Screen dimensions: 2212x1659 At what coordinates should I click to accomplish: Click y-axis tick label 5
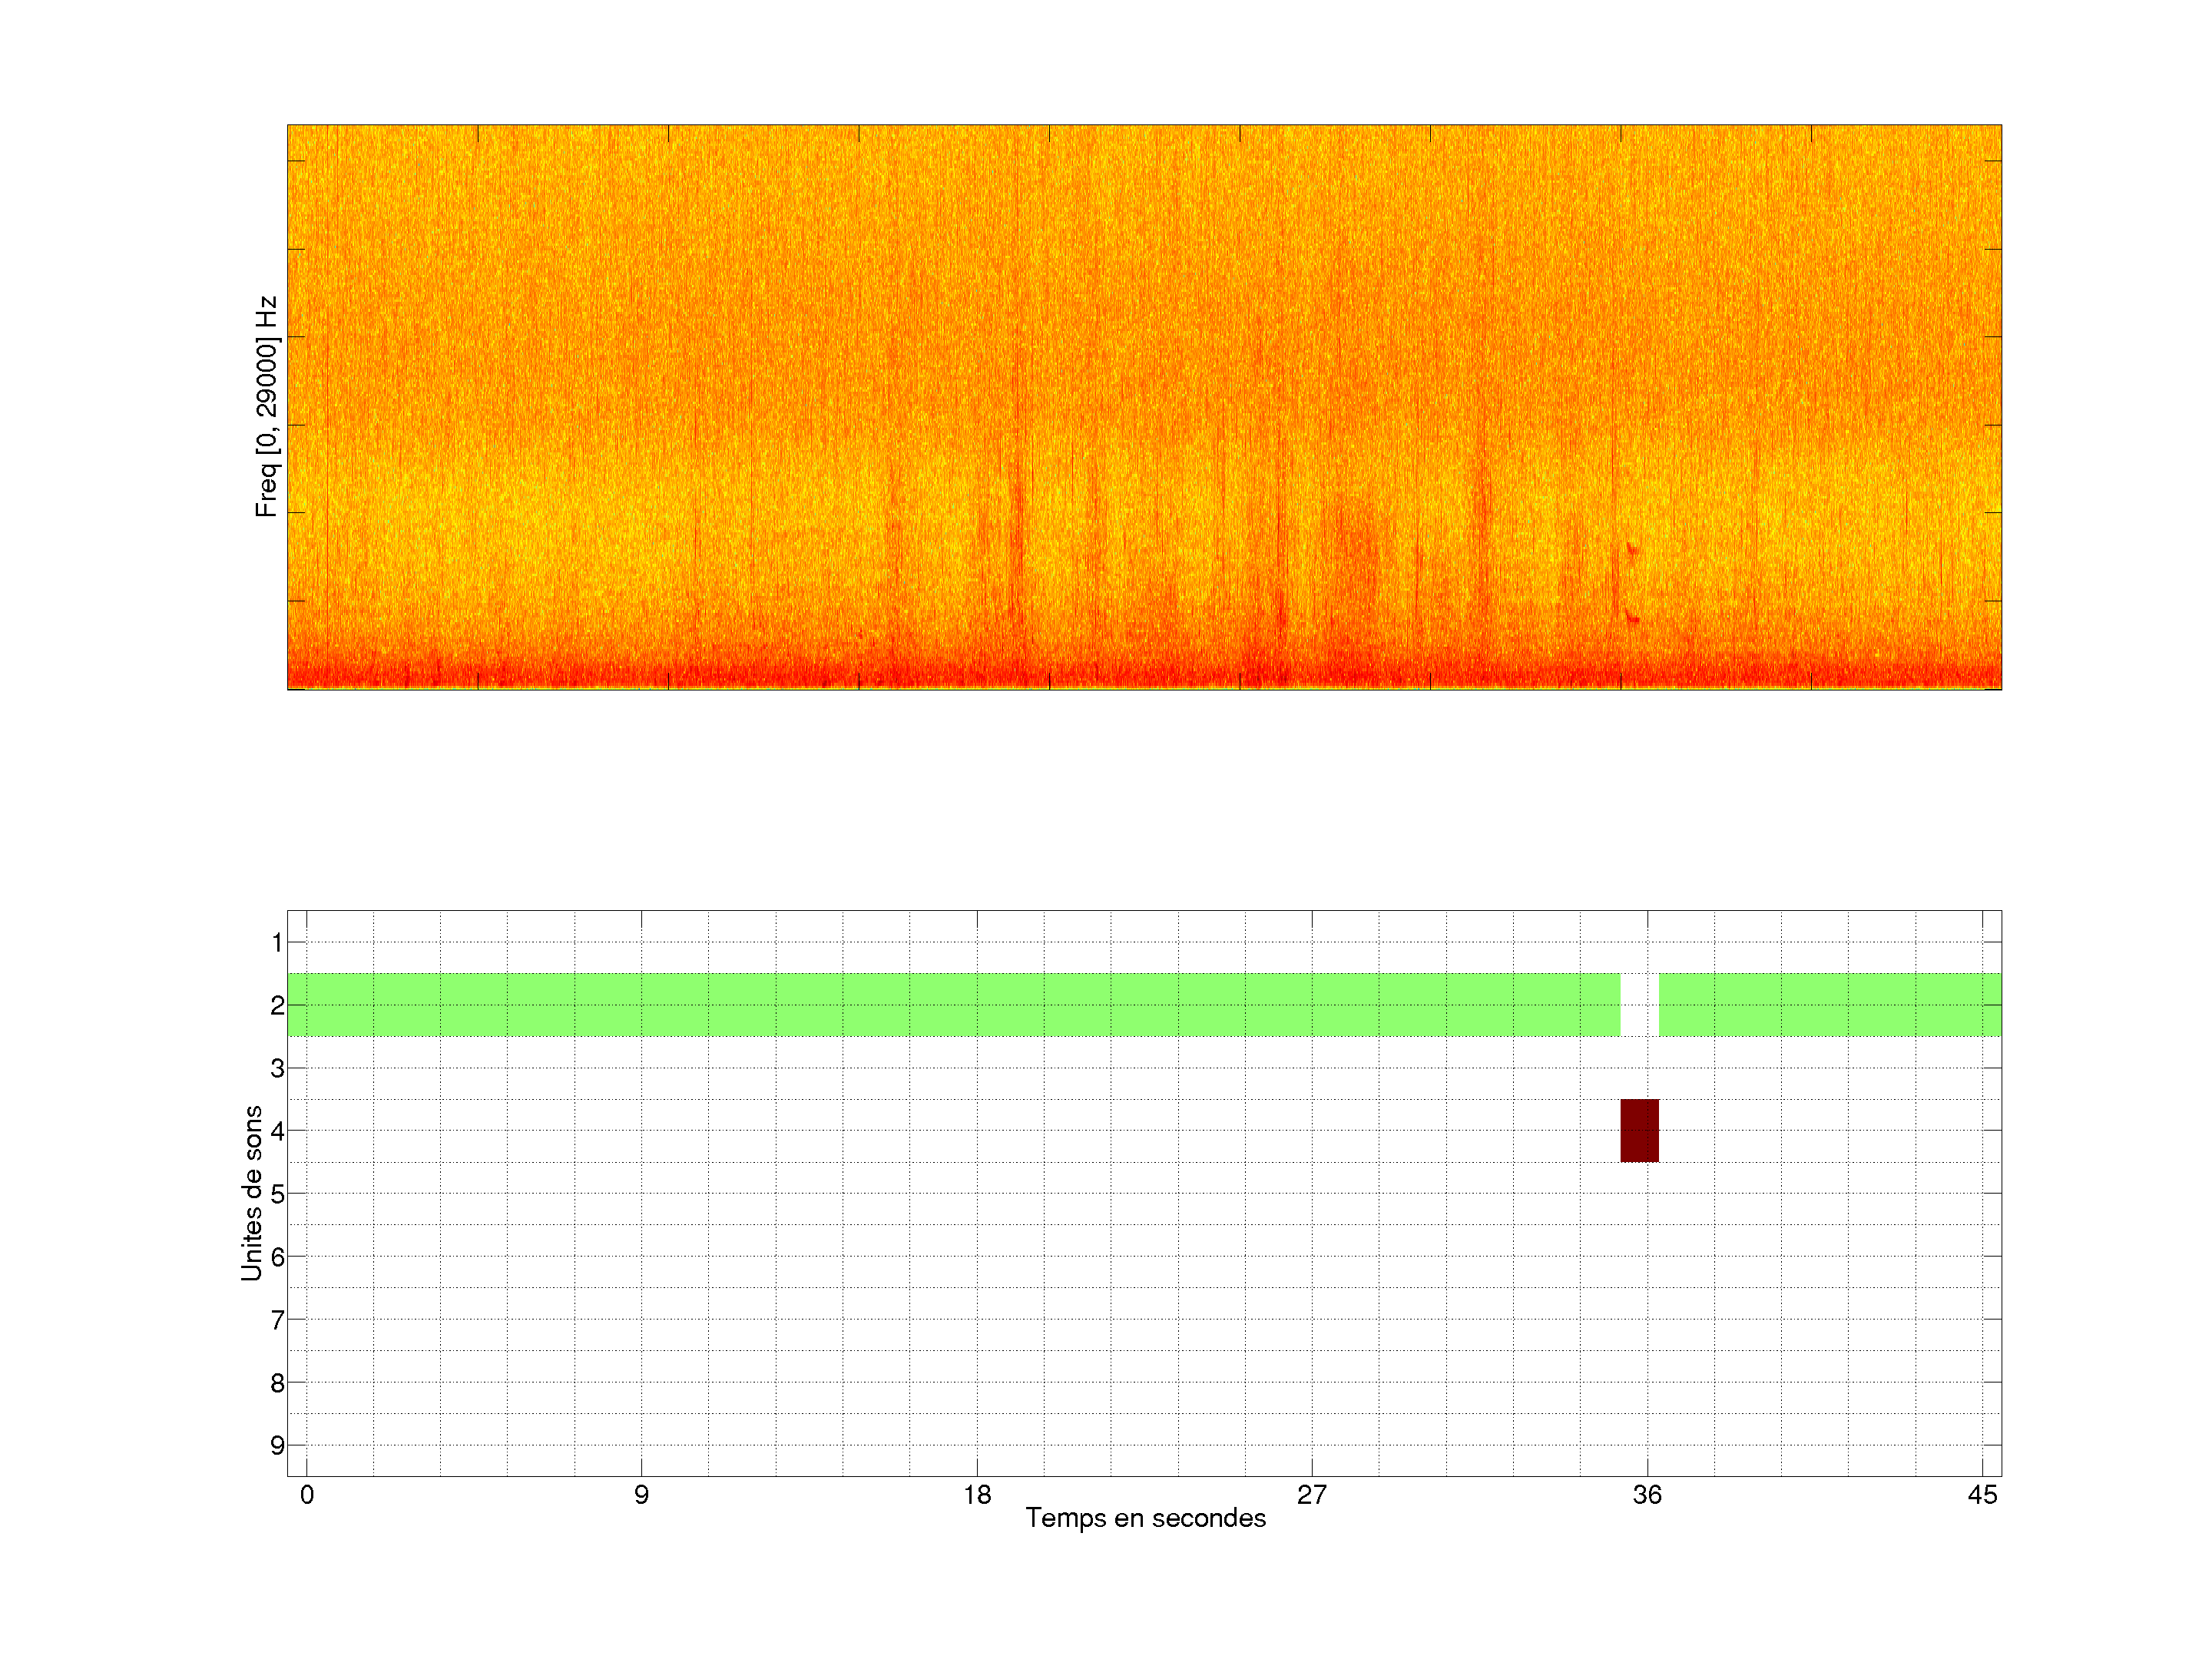click(x=277, y=1194)
